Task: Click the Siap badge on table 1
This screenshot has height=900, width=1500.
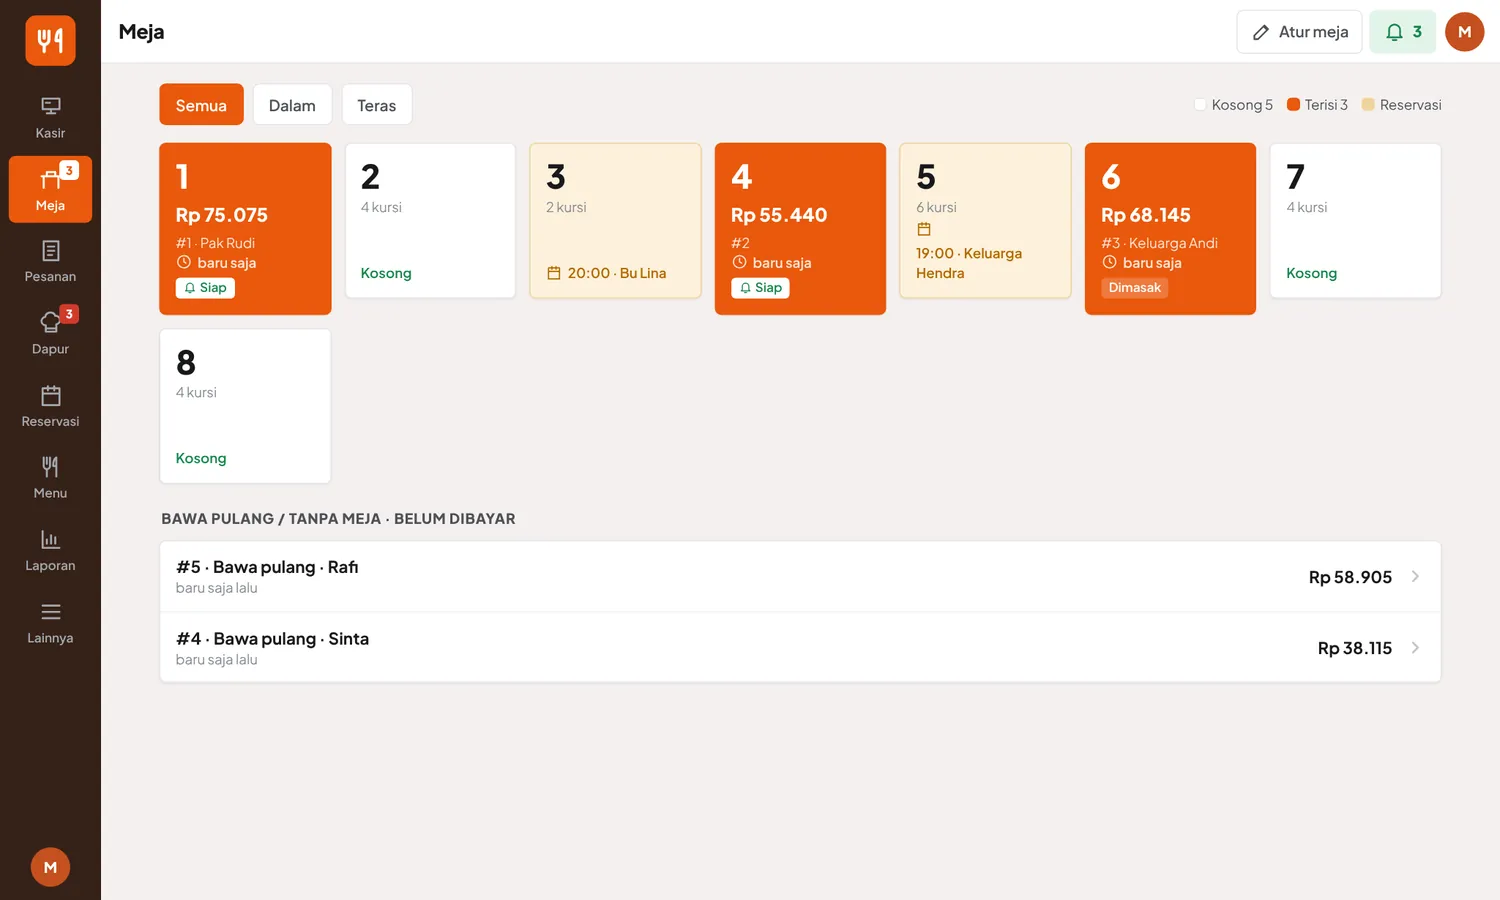Action: click(x=205, y=288)
